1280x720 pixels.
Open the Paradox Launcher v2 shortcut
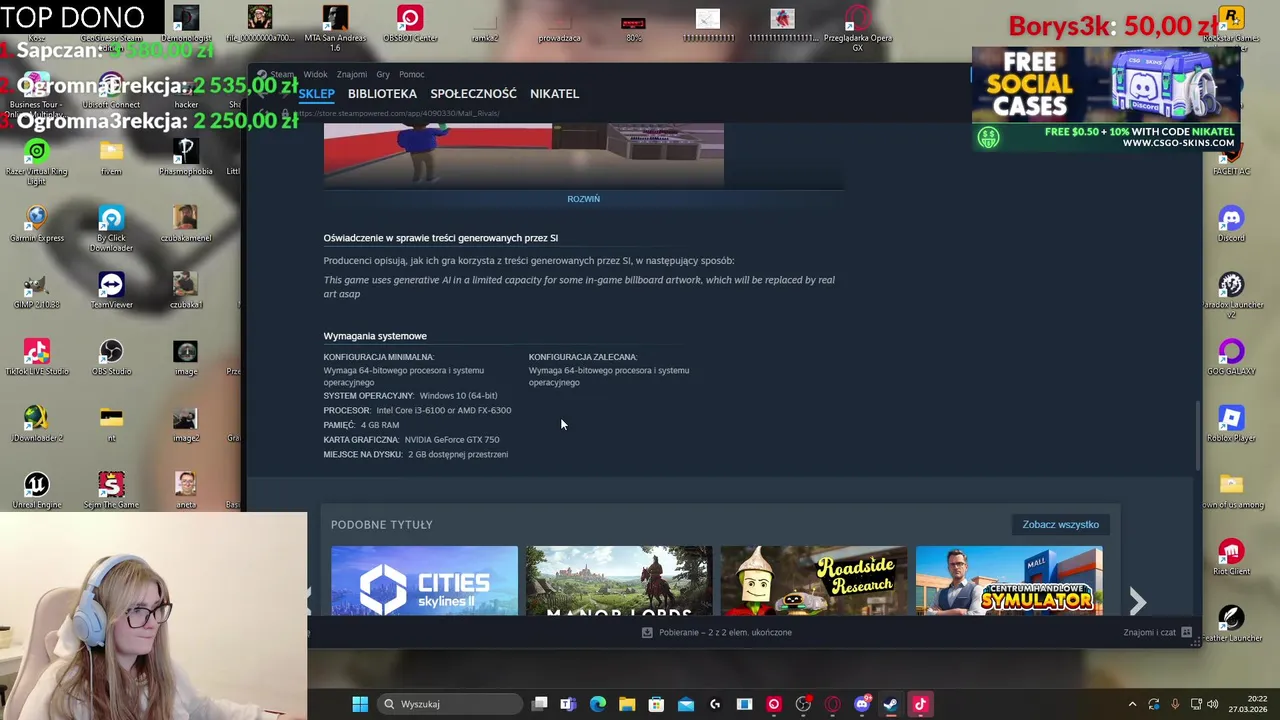pyautogui.click(x=1231, y=295)
